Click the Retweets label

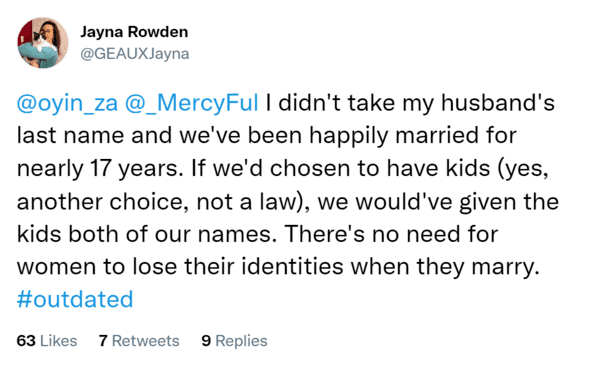(x=145, y=341)
